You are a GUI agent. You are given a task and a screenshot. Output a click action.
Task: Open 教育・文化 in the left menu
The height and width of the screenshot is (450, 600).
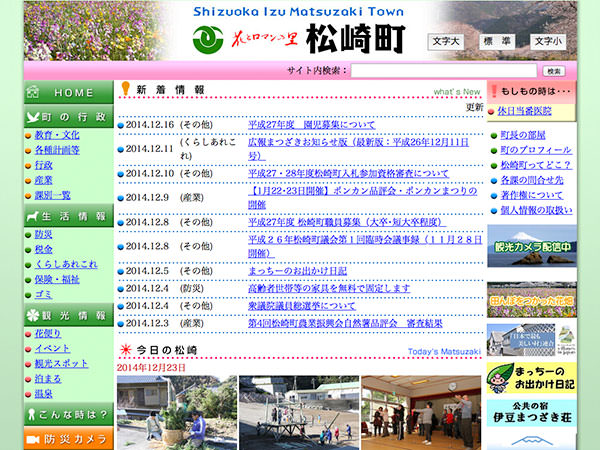tap(57, 135)
